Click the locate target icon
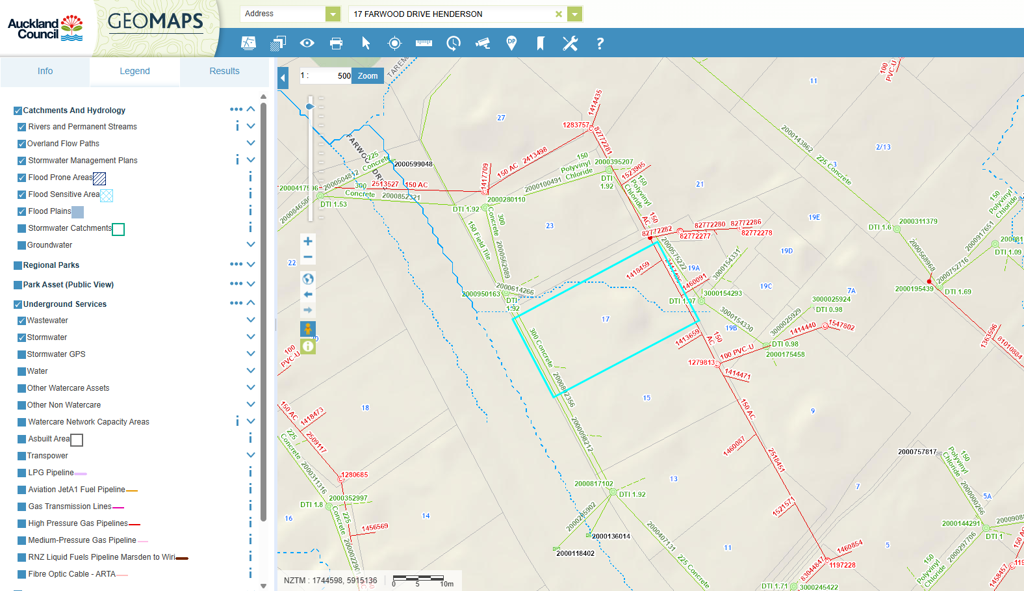This screenshot has width=1024, height=591. click(395, 43)
